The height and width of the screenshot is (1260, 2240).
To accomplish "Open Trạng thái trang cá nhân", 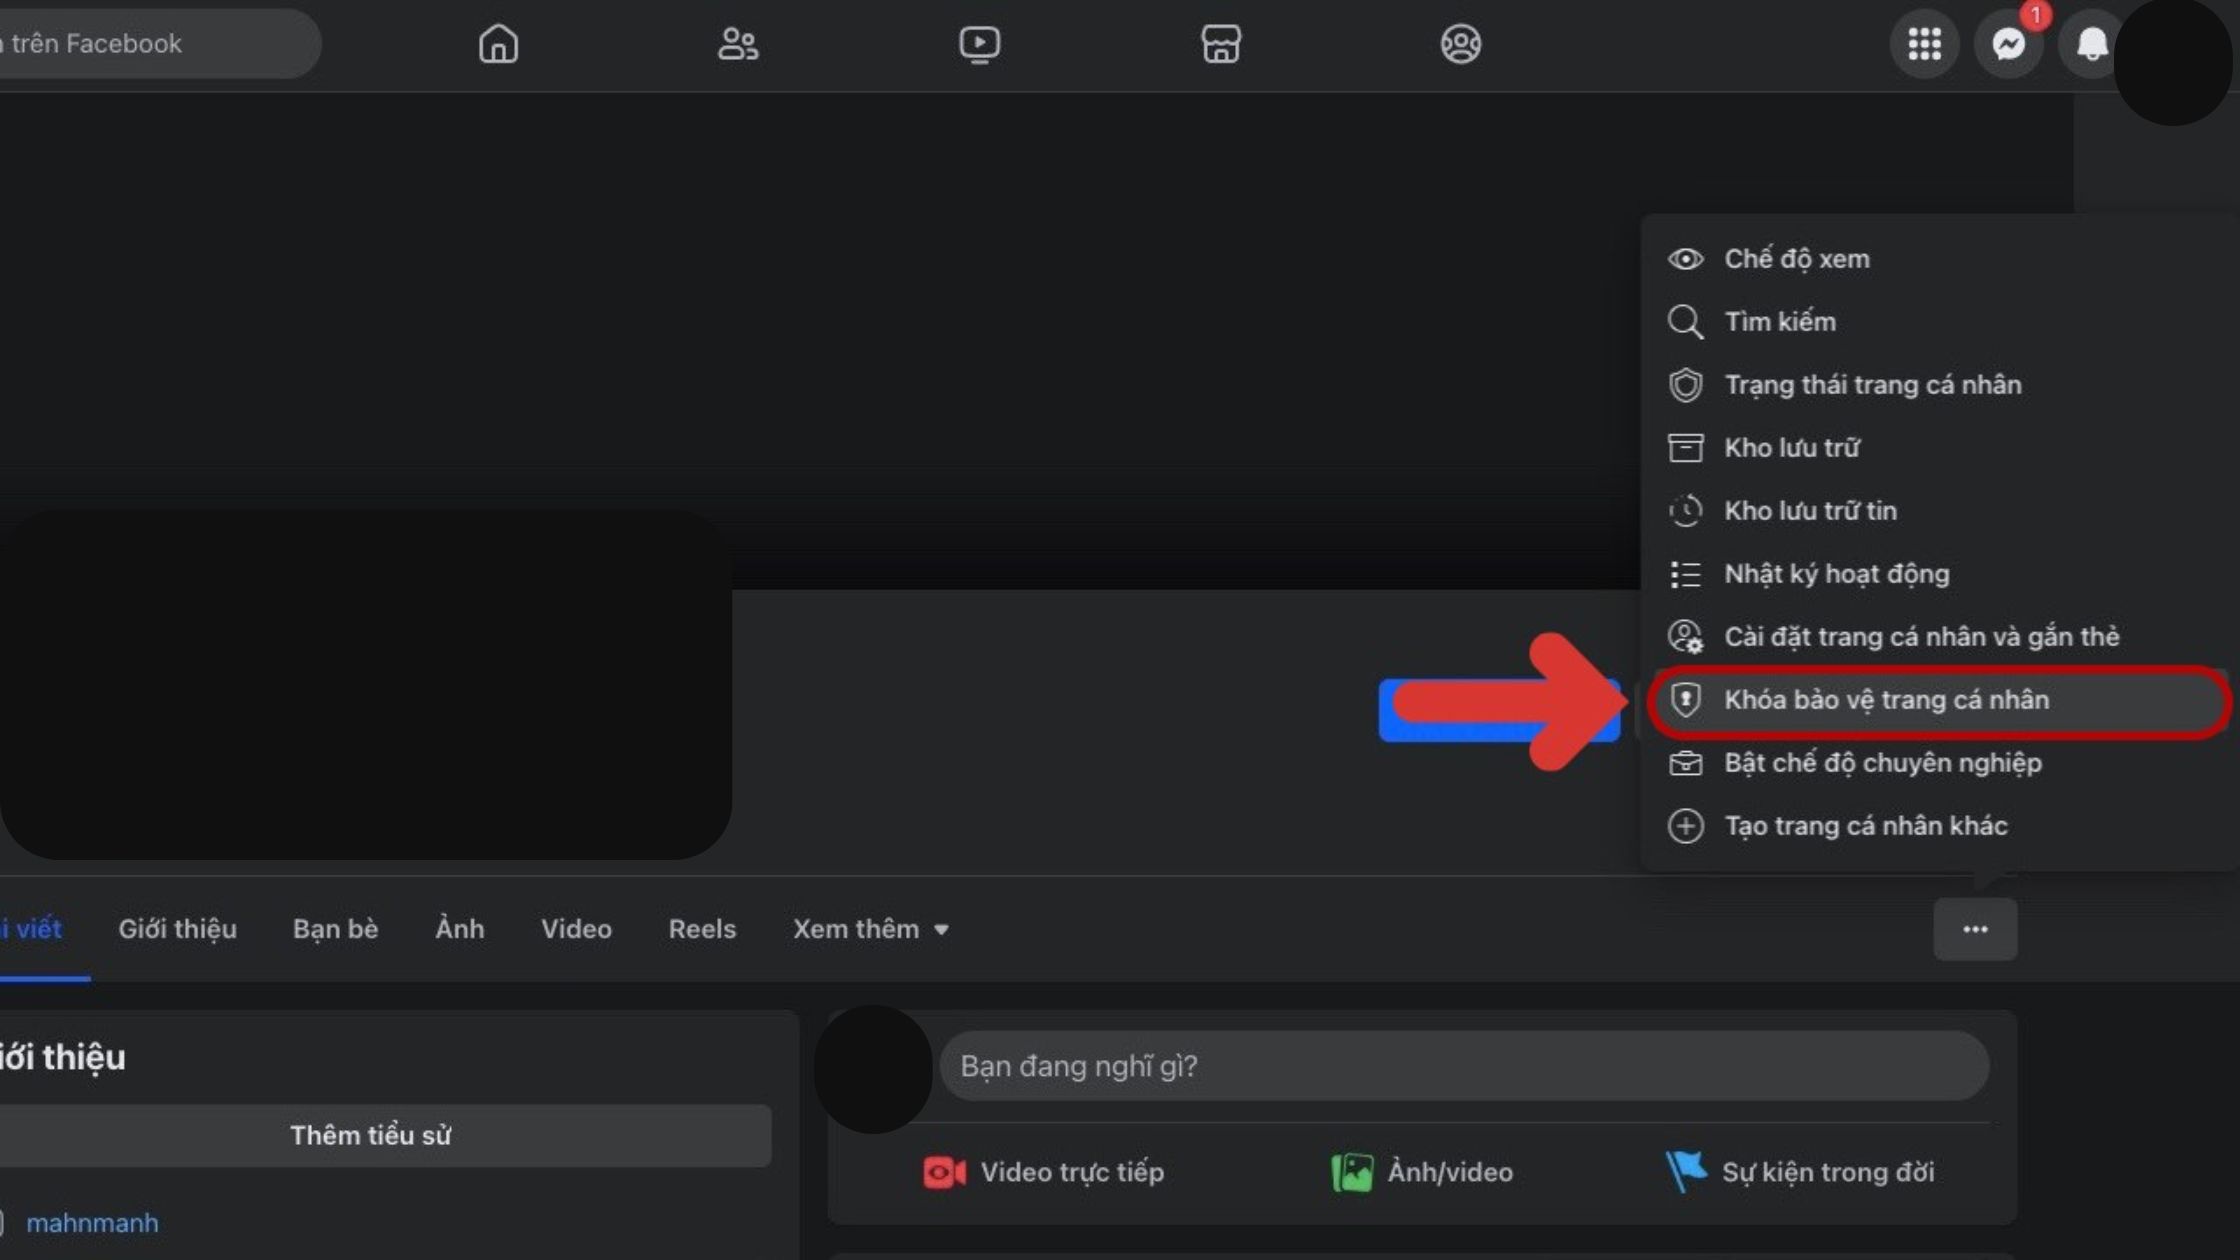I will click(1938, 385).
